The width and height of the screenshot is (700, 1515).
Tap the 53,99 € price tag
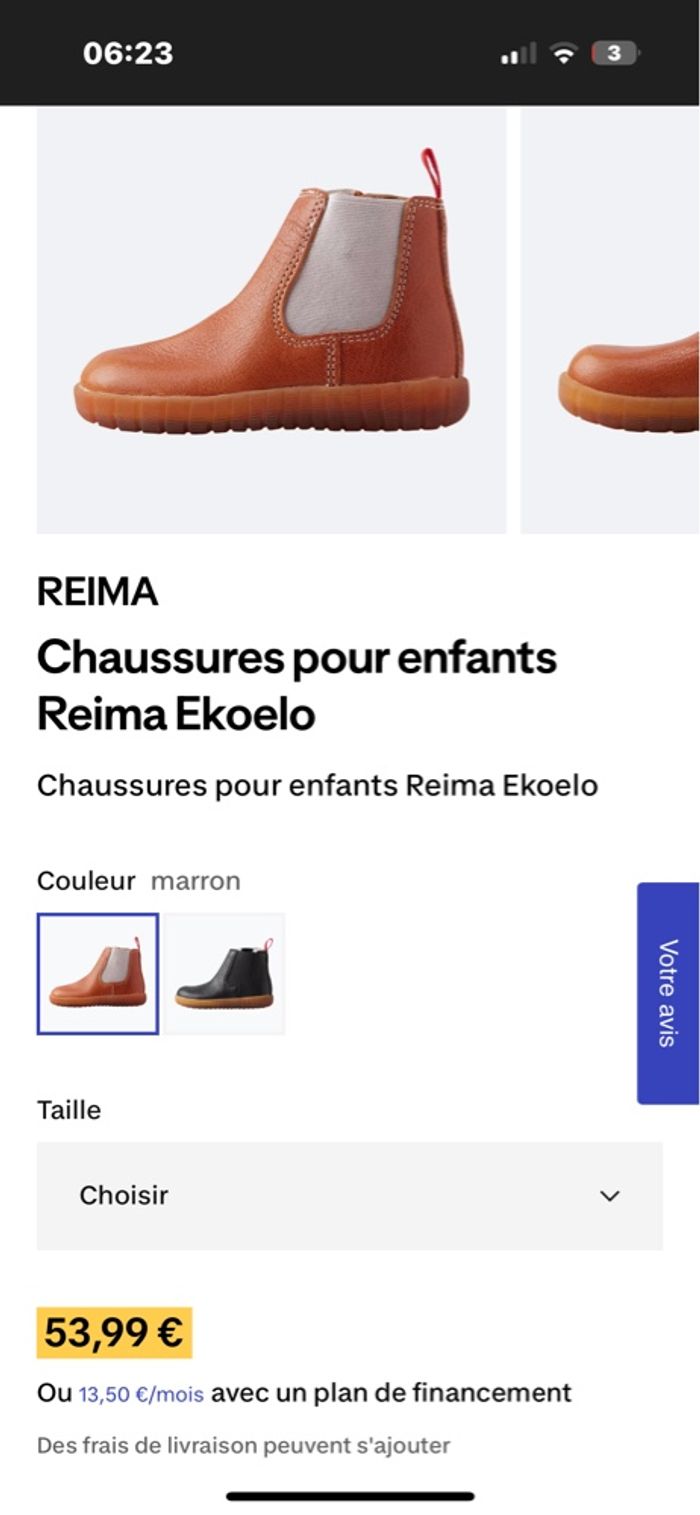(x=114, y=1333)
